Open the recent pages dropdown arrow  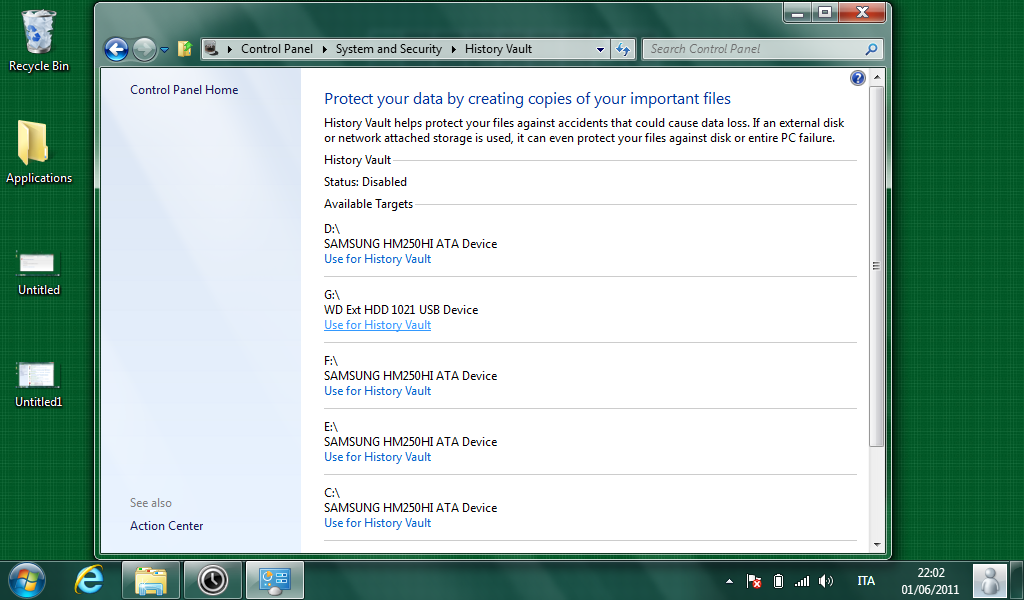[x=165, y=50]
